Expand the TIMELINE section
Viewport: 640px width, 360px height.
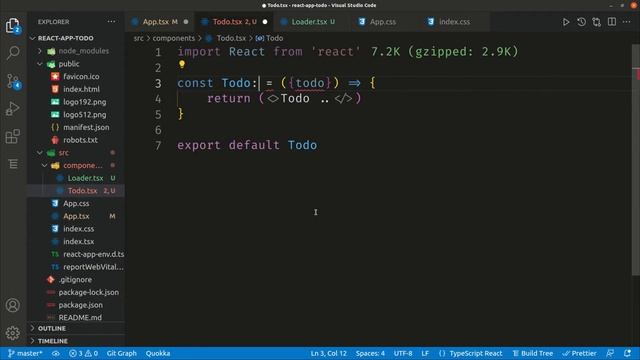(53, 341)
